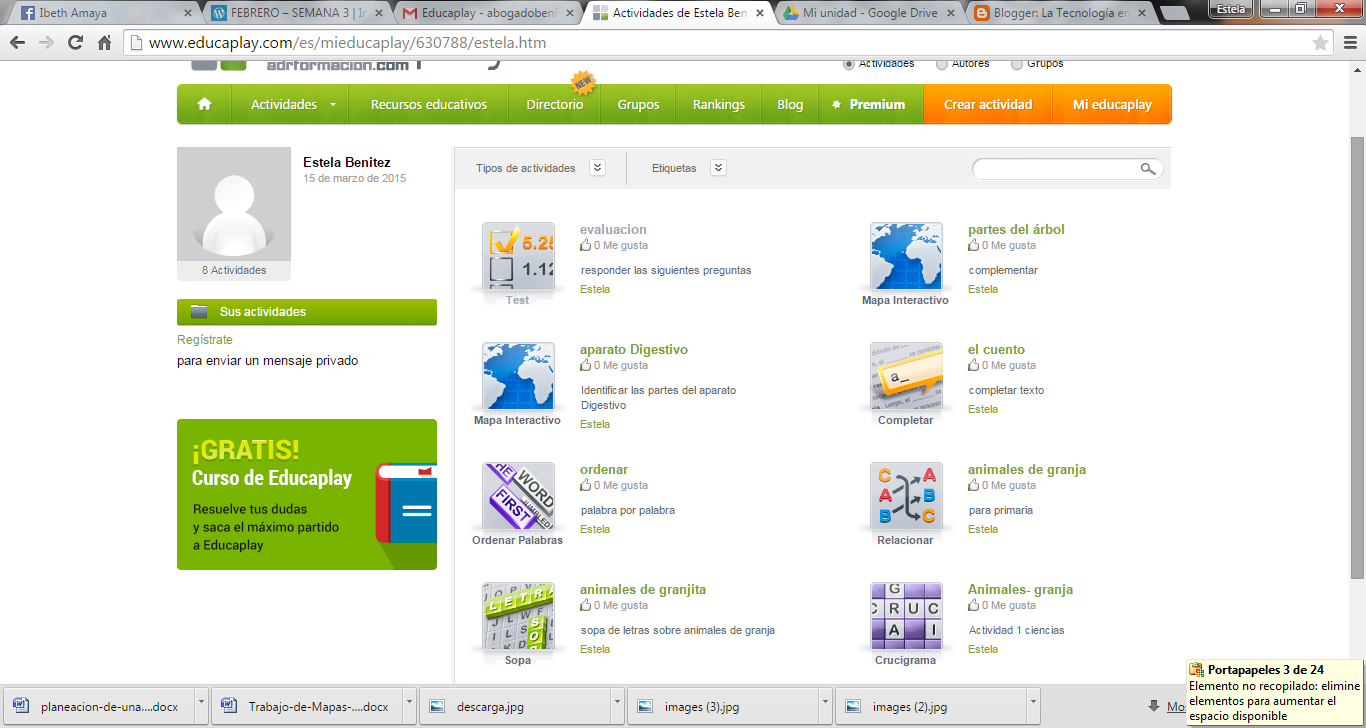Select the Grupos radio button
1366x728 pixels.
click(1016, 63)
